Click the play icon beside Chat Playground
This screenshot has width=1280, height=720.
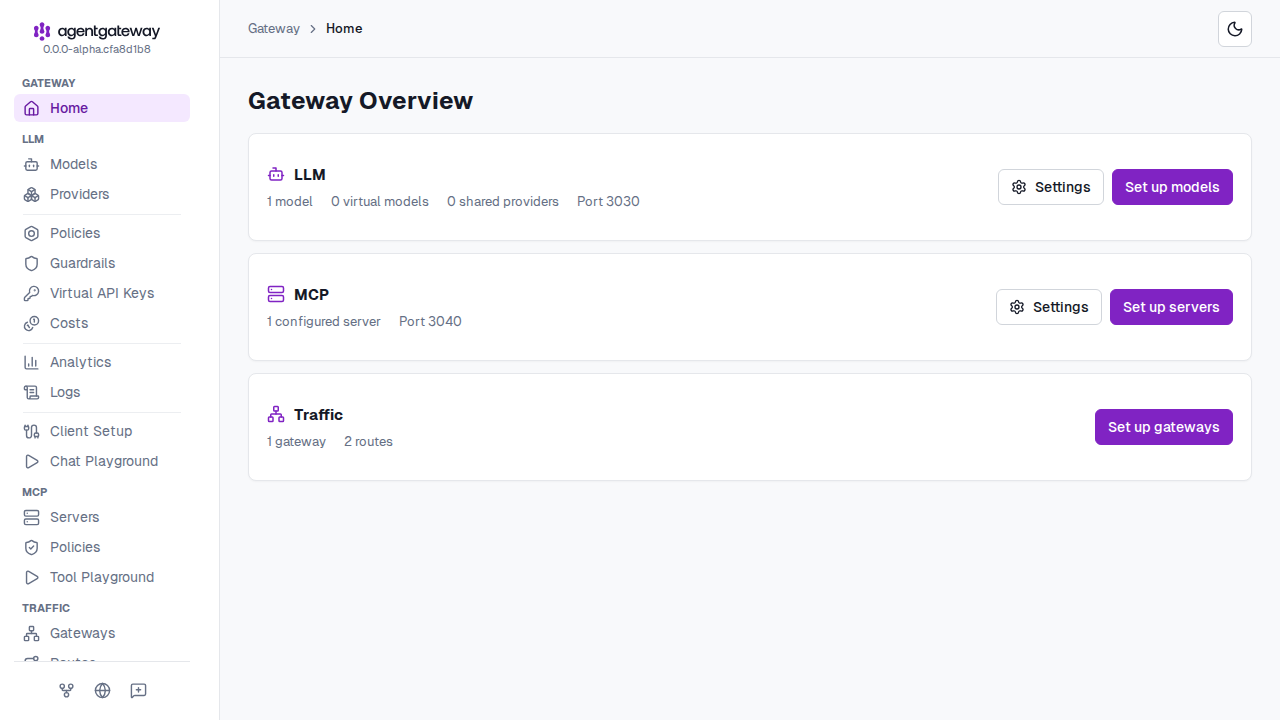(32, 461)
